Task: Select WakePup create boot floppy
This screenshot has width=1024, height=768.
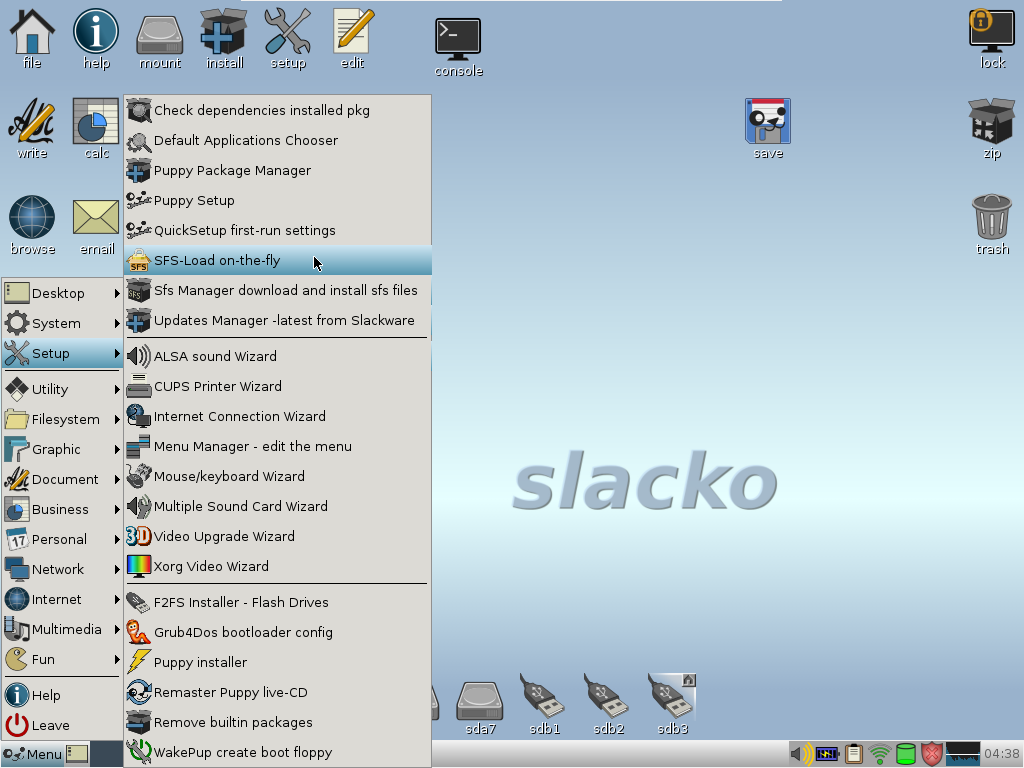Action: click(278, 752)
